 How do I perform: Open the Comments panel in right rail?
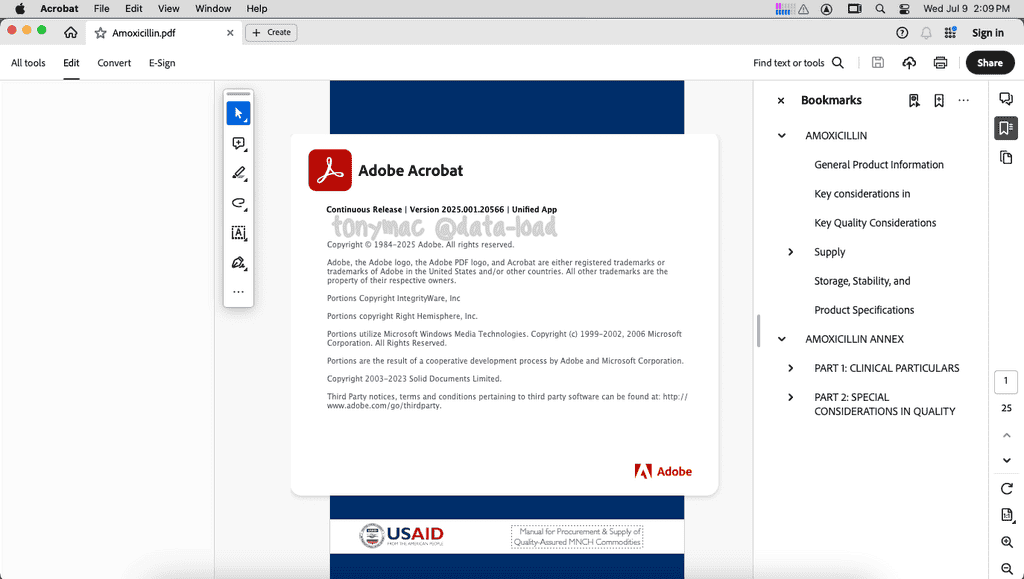[1006, 99]
